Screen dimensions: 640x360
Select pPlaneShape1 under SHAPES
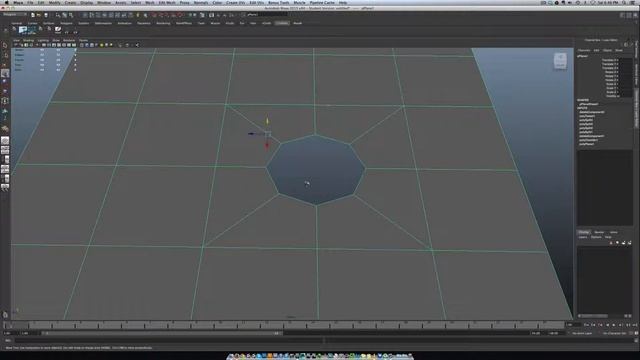click(x=589, y=104)
